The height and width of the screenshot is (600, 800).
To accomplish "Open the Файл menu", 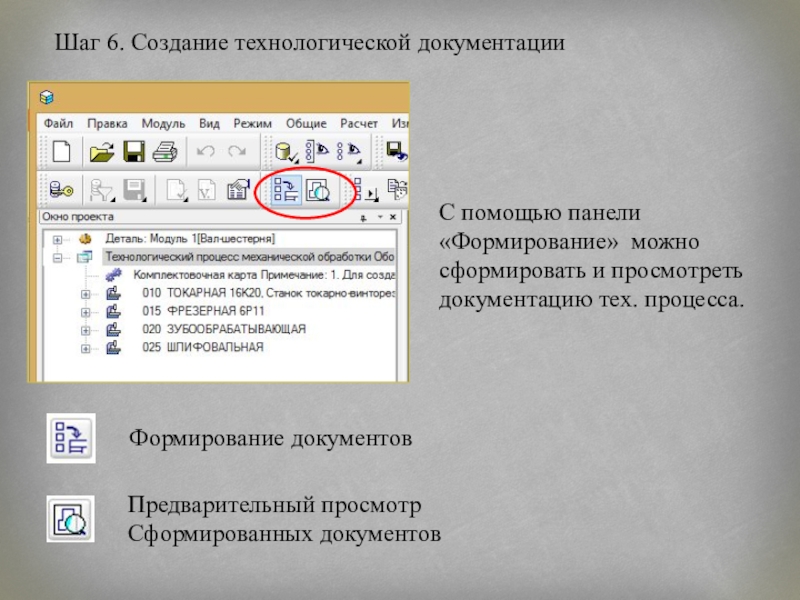I will tap(58, 123).
